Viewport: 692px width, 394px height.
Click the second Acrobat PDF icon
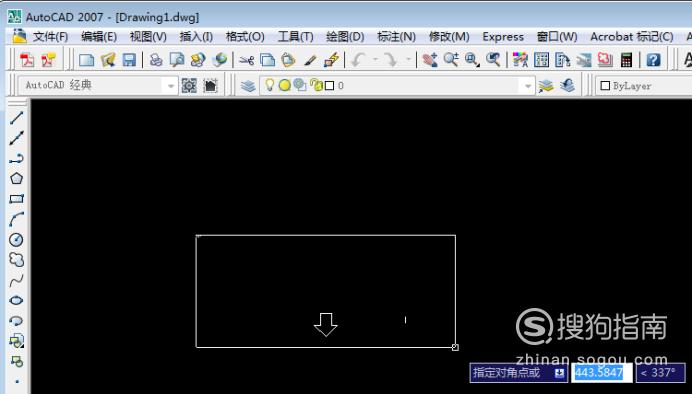49,60
